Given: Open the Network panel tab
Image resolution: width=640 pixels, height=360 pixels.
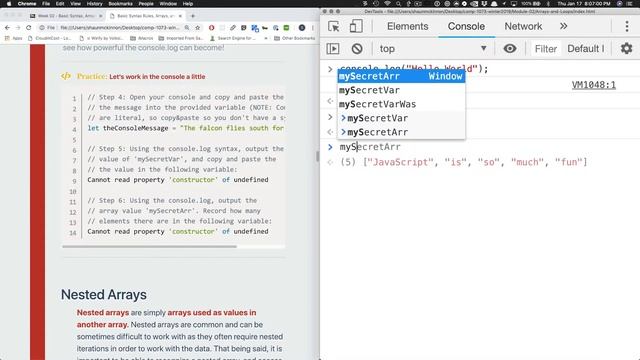Looking at the screenshot, I should click(523, 27).
